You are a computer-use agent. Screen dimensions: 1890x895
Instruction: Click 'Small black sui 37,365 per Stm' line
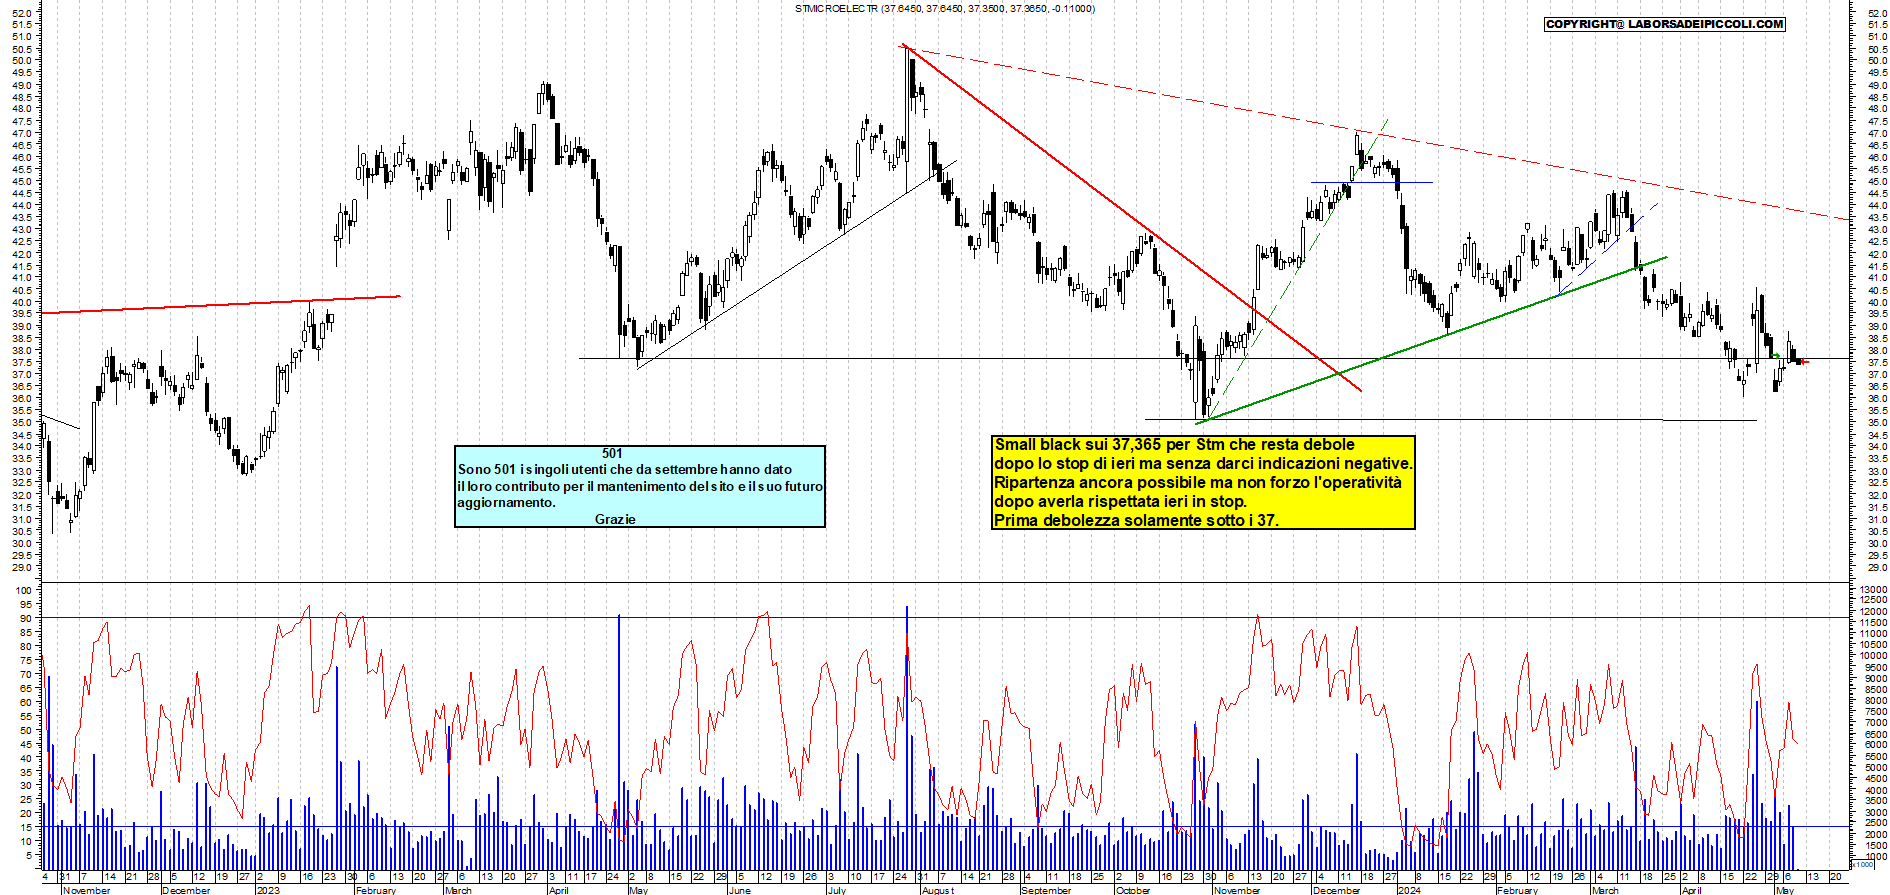tap(1175, 444)
